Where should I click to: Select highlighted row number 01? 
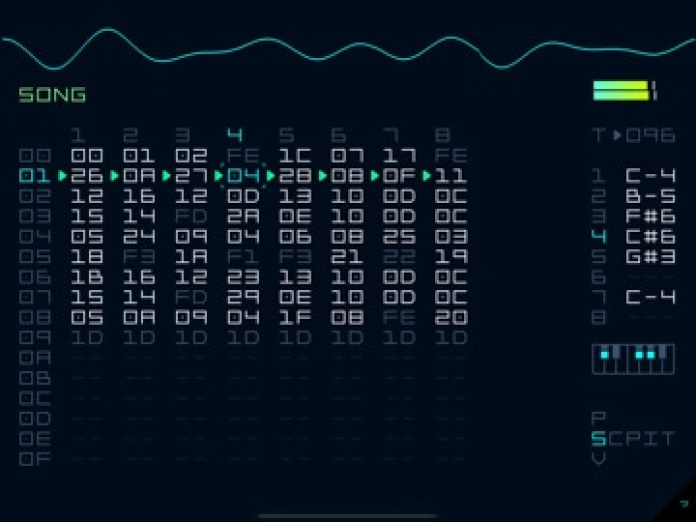[35, 176]
